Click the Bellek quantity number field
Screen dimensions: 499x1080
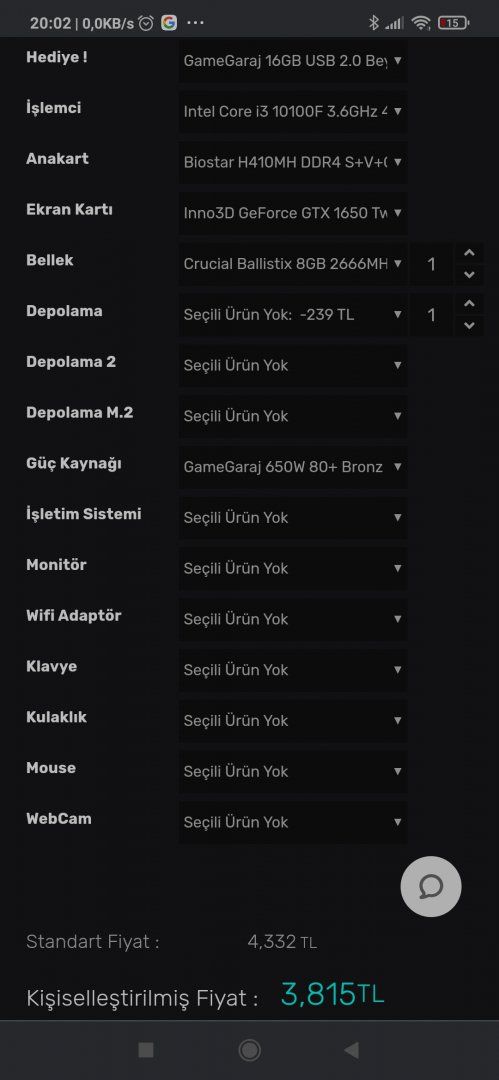pos(432,264)
